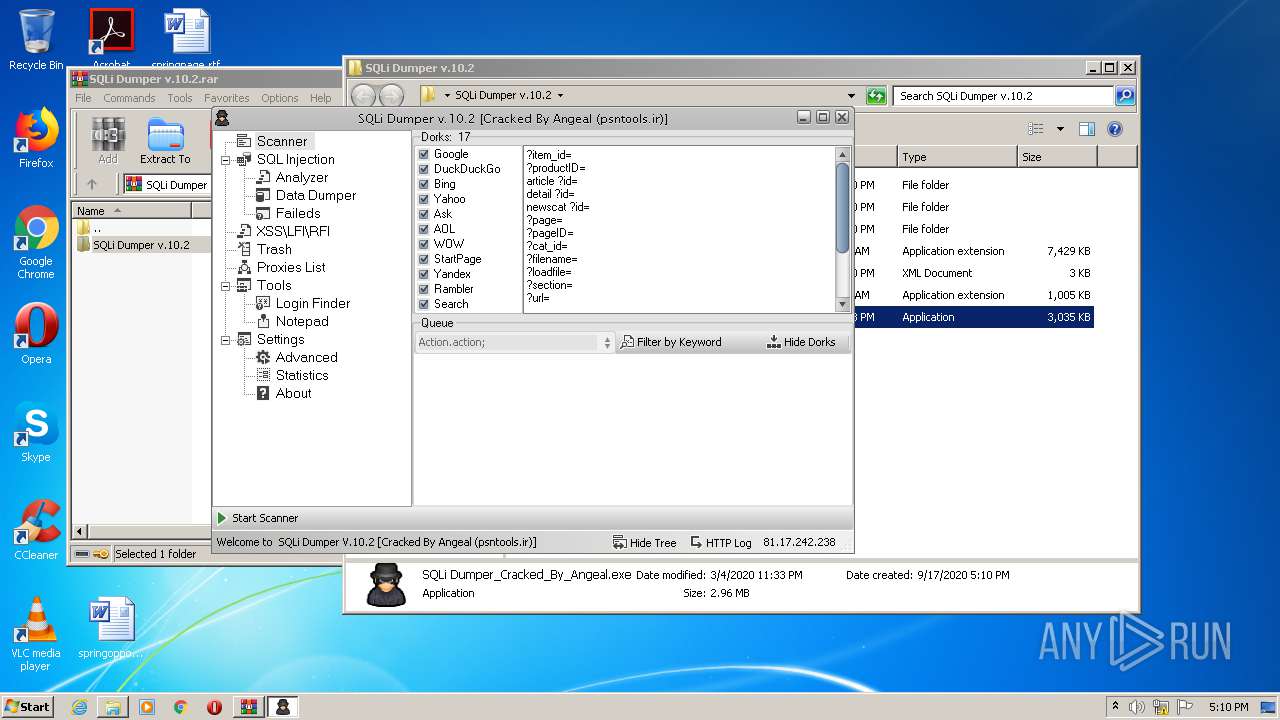The image size is (1280, 720).
Task: Sort Explorer files by Size column
Action: pos(1057,157)
